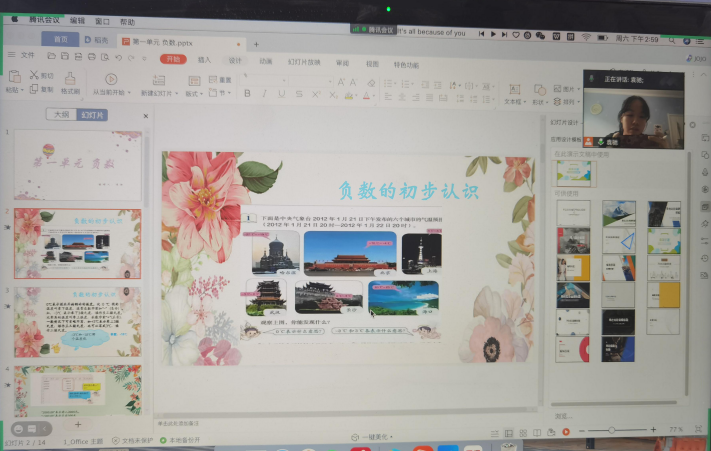The width and height of the screenshot is (711, 451).
Task: Click the Shapes icon in the ribbon
Action: click(x=540, y=89)
